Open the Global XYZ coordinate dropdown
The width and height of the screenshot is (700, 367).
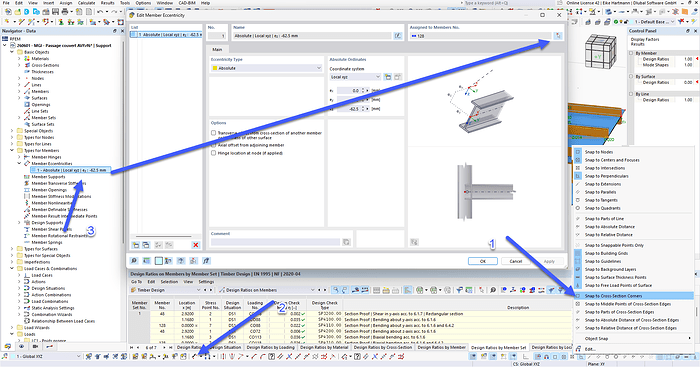tap(45, 356)
